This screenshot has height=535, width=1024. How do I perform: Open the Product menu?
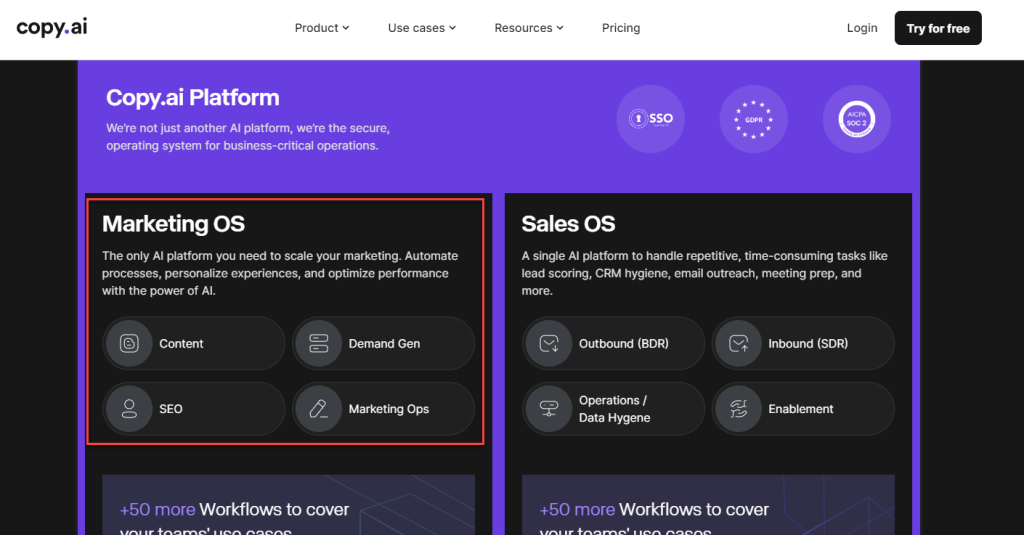tap(322, 28)
